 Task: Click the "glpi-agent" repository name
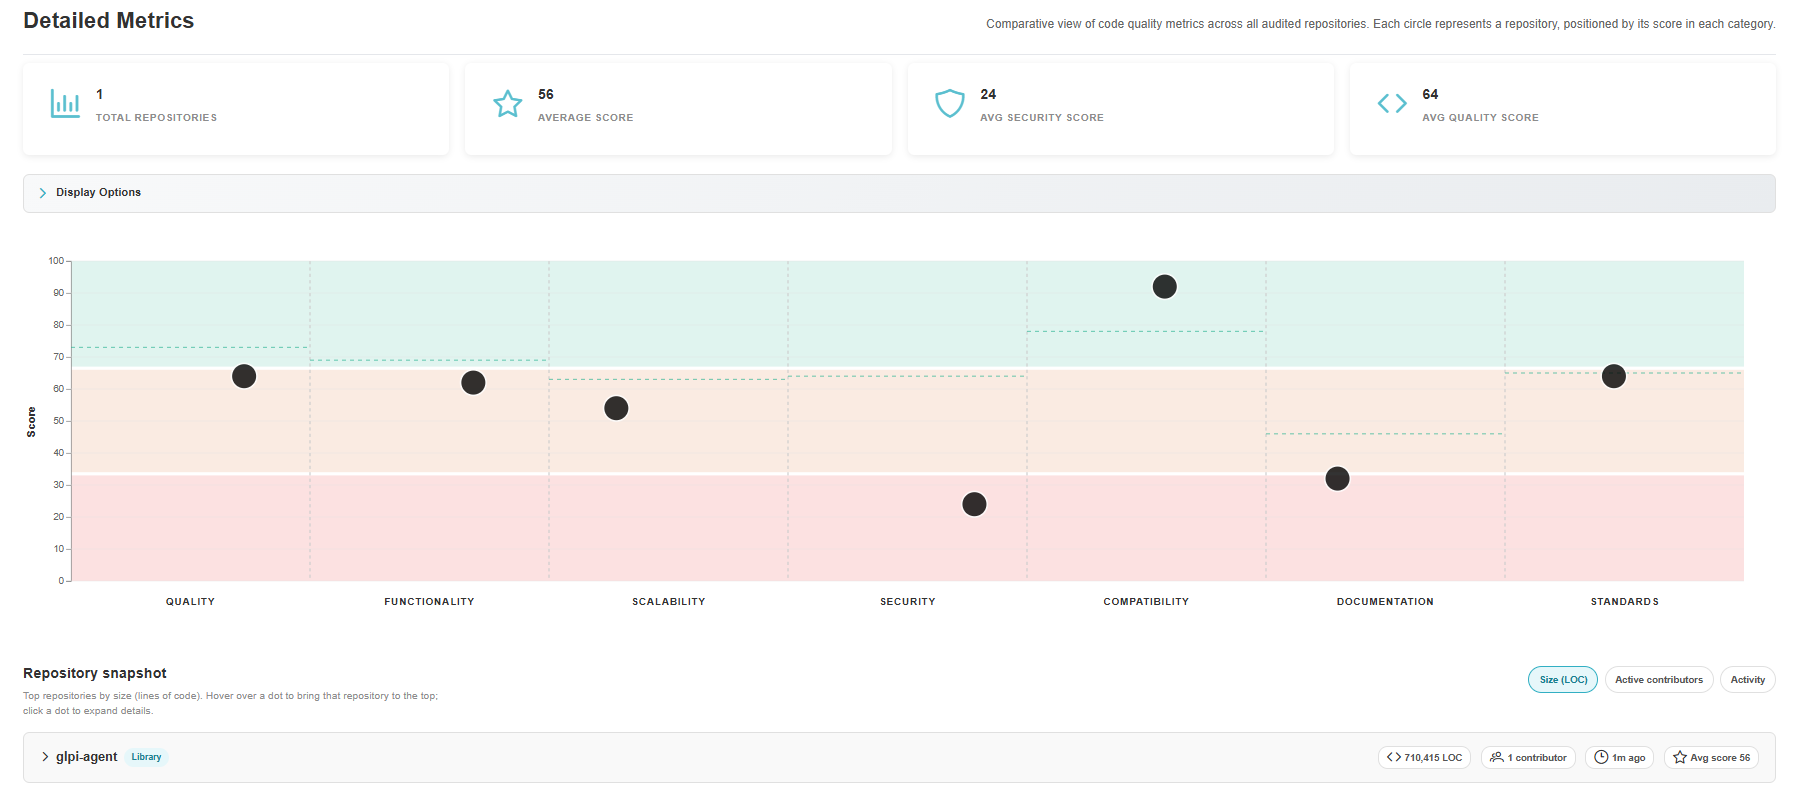[87, 757]
